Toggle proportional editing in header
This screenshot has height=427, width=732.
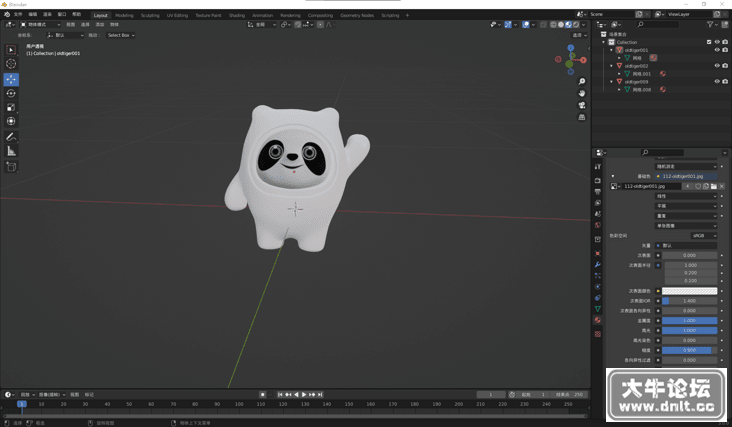coord(320,25)
